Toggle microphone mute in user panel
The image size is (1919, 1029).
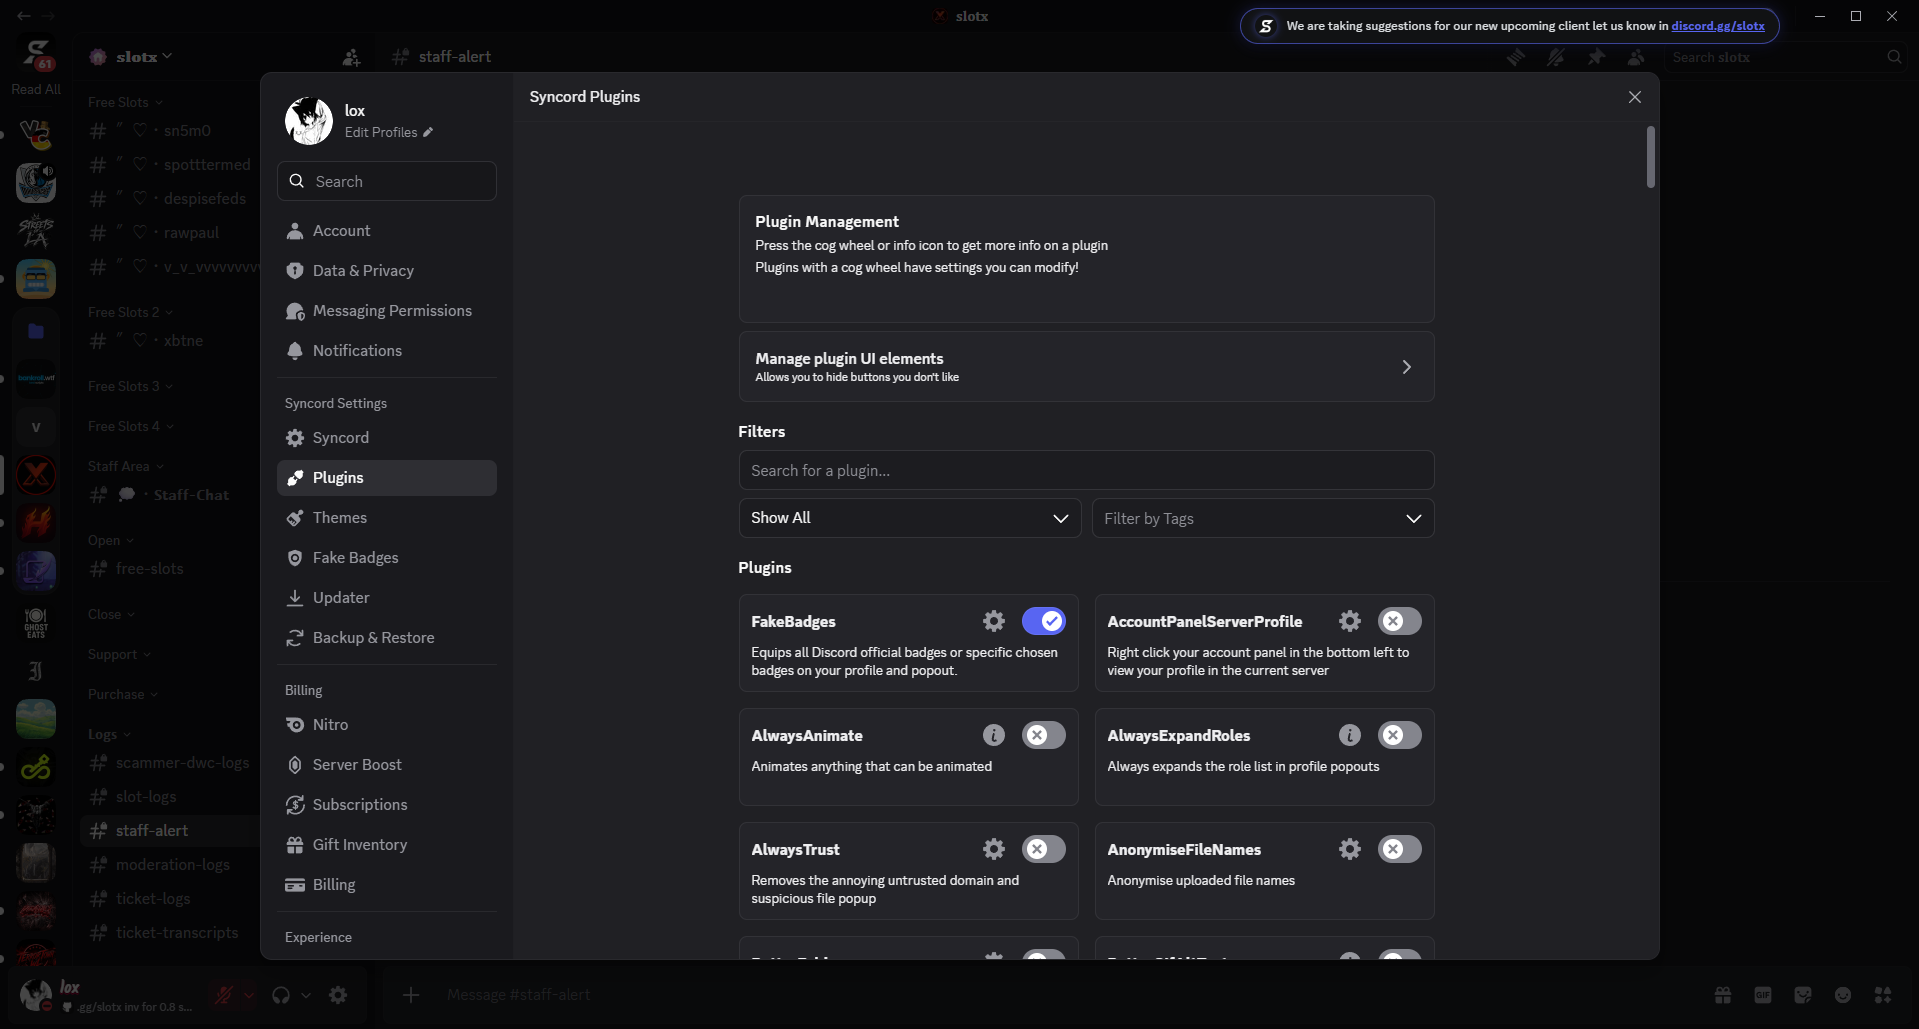pos(224,995)
